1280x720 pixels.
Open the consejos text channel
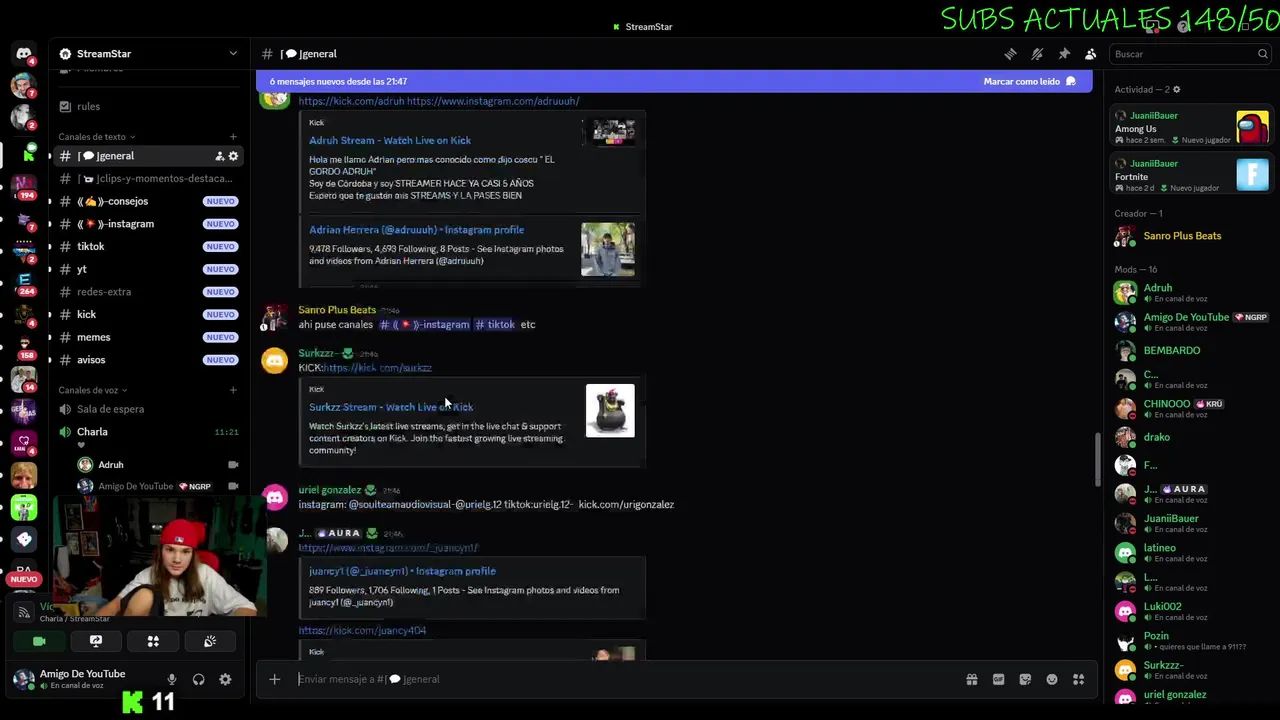[x=149, y=201]
